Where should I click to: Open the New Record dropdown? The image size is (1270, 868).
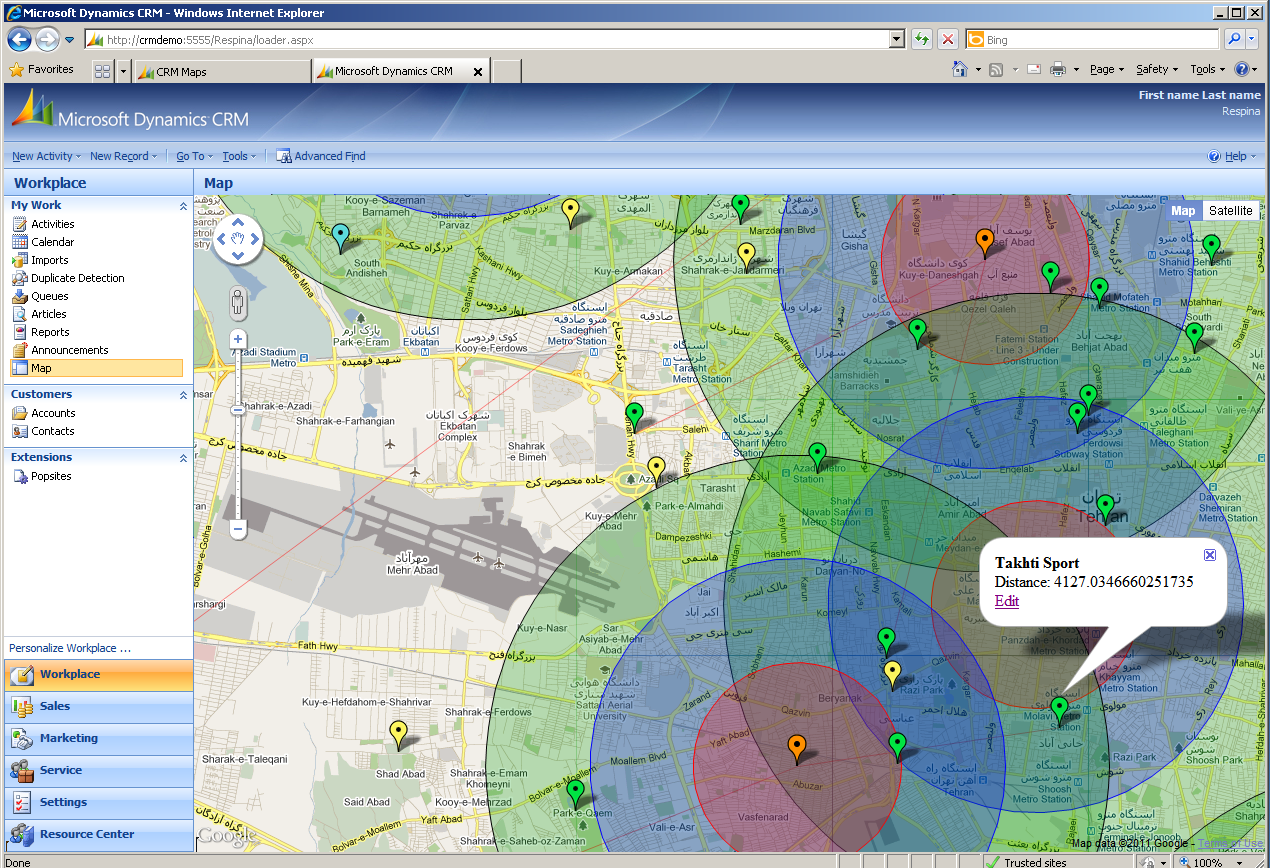click(123, 156)
